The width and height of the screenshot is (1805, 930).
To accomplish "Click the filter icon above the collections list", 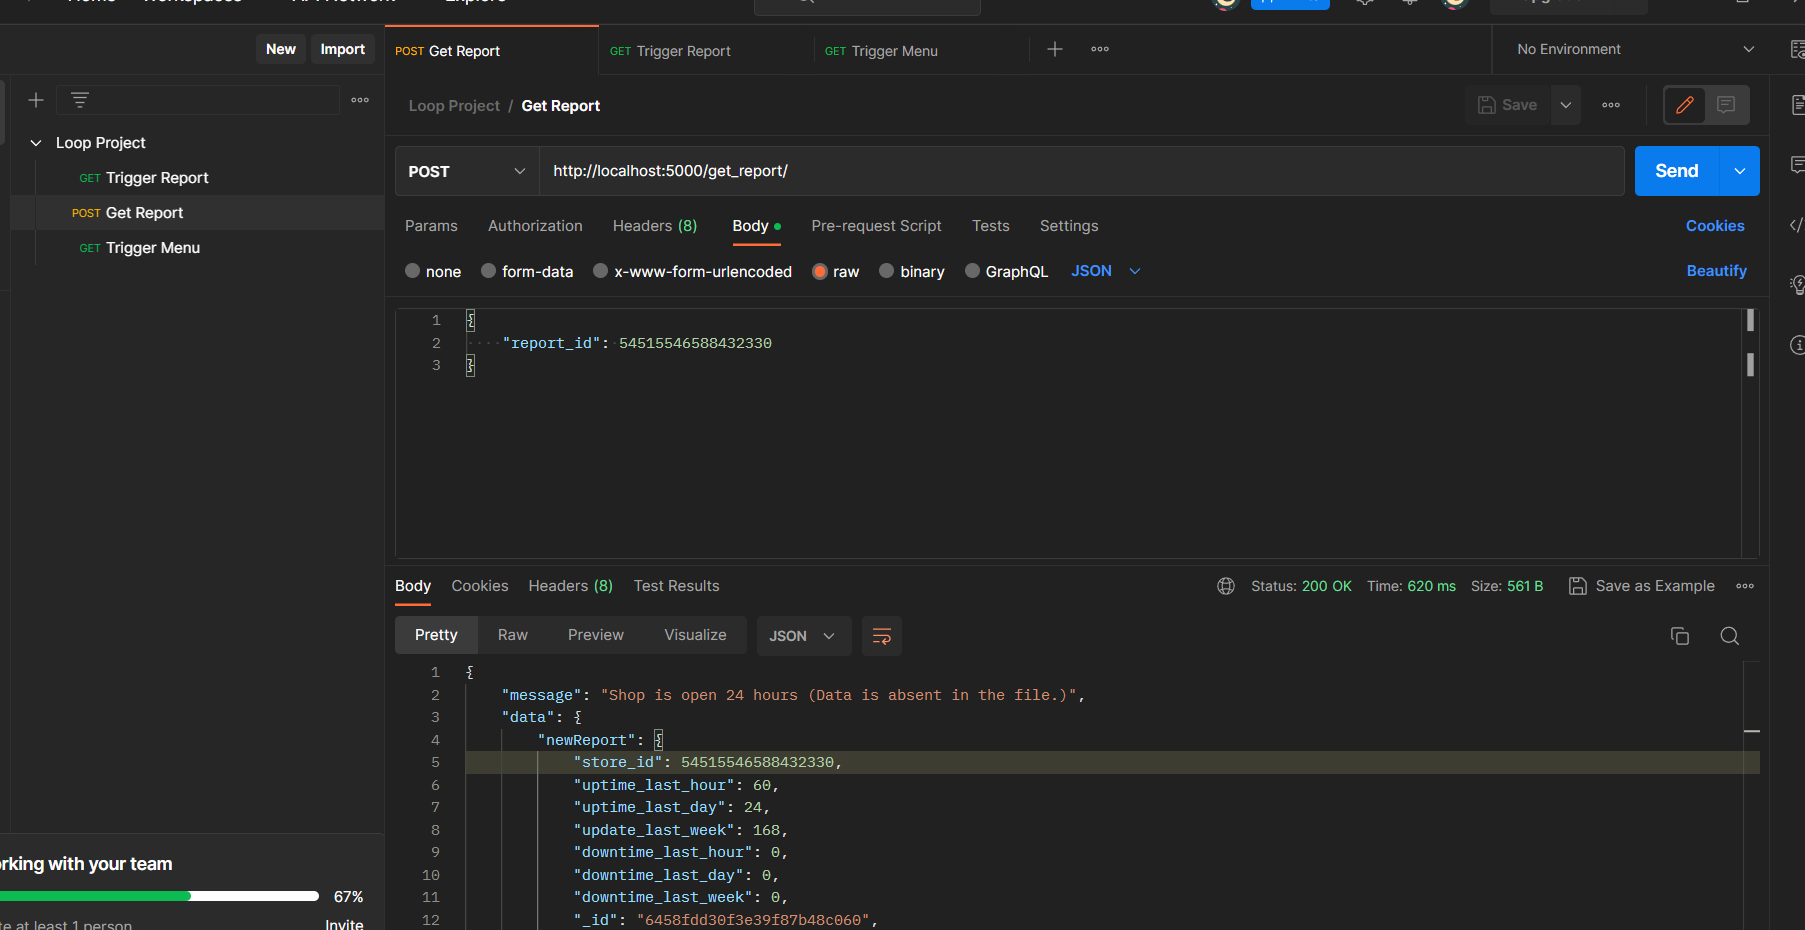I will (x=79, y=100).
